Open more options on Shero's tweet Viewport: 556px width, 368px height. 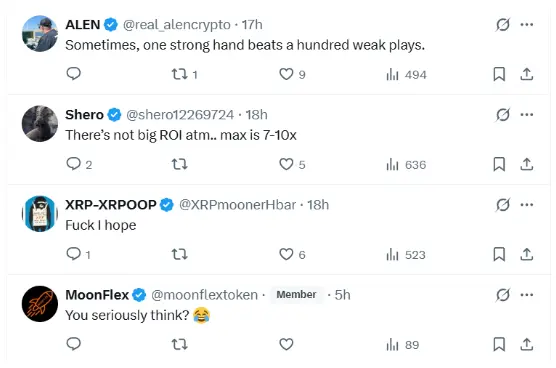(527, 115)
